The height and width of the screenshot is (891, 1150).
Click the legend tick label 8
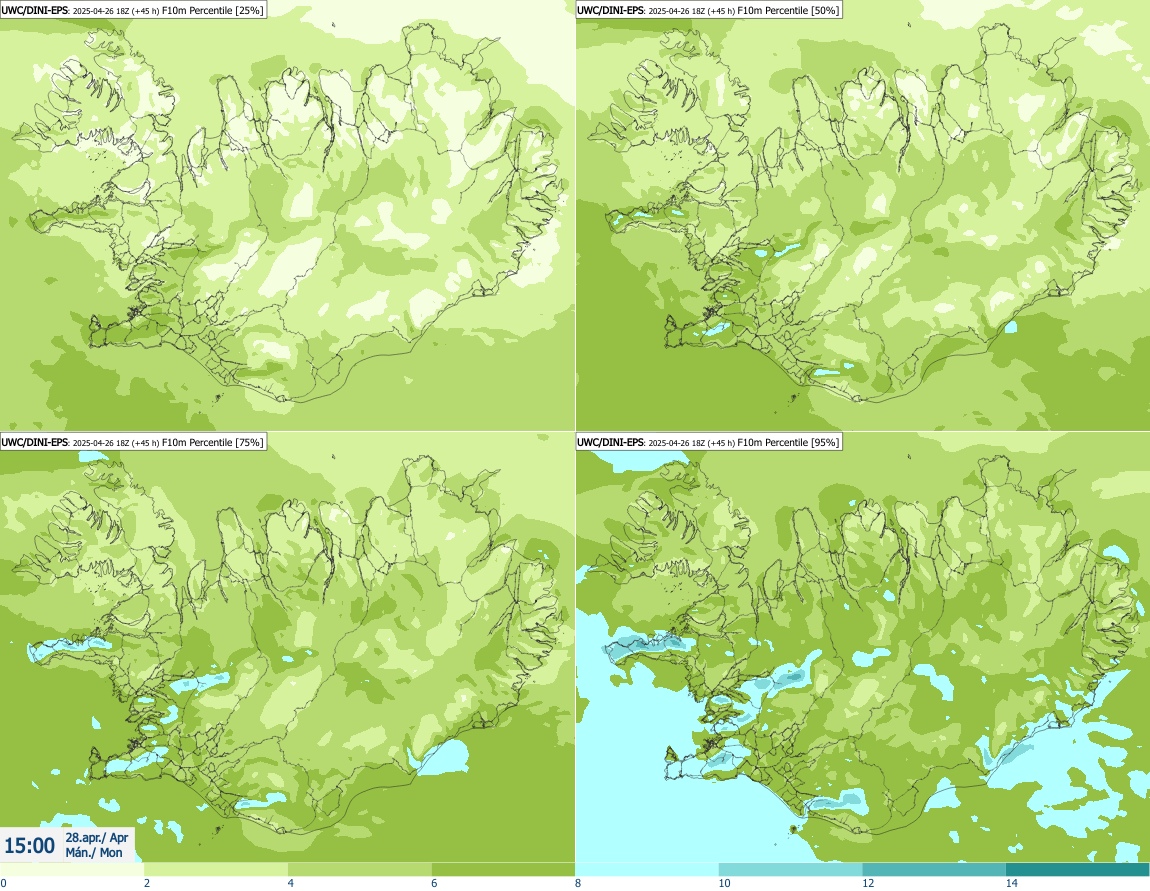578,883
